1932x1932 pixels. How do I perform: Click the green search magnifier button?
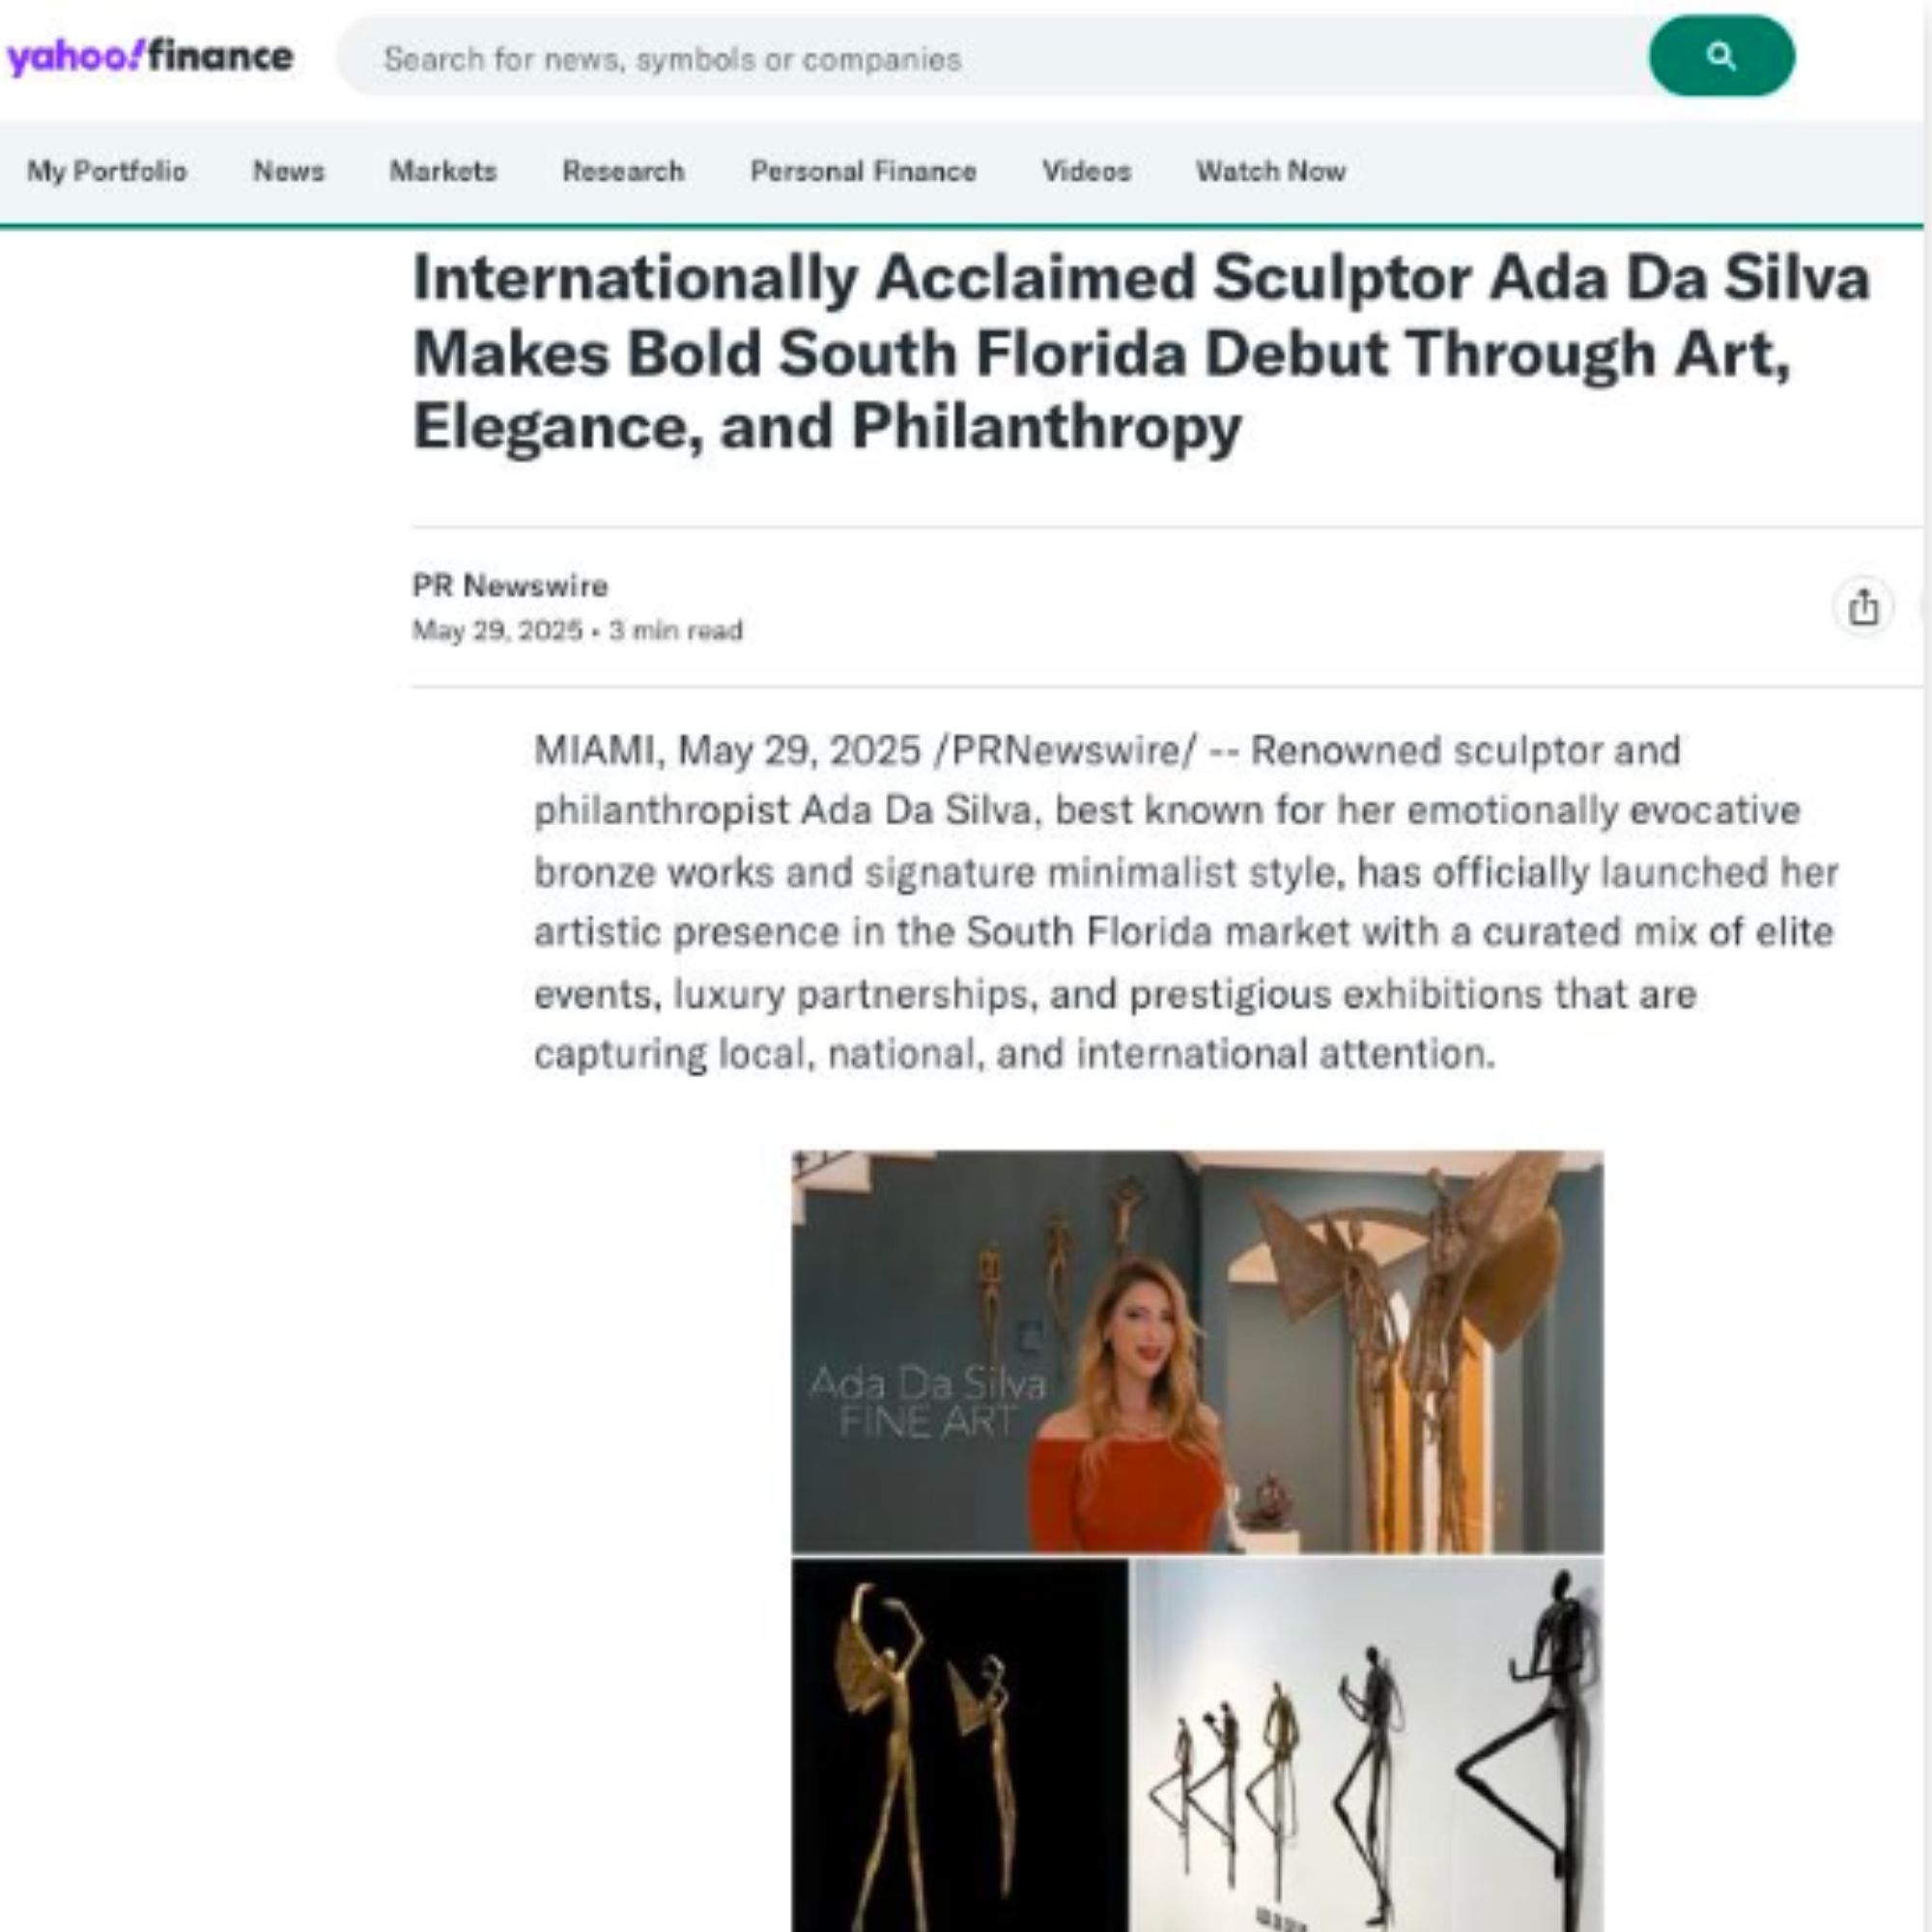pyautogui.click(x=1721, y=56)
